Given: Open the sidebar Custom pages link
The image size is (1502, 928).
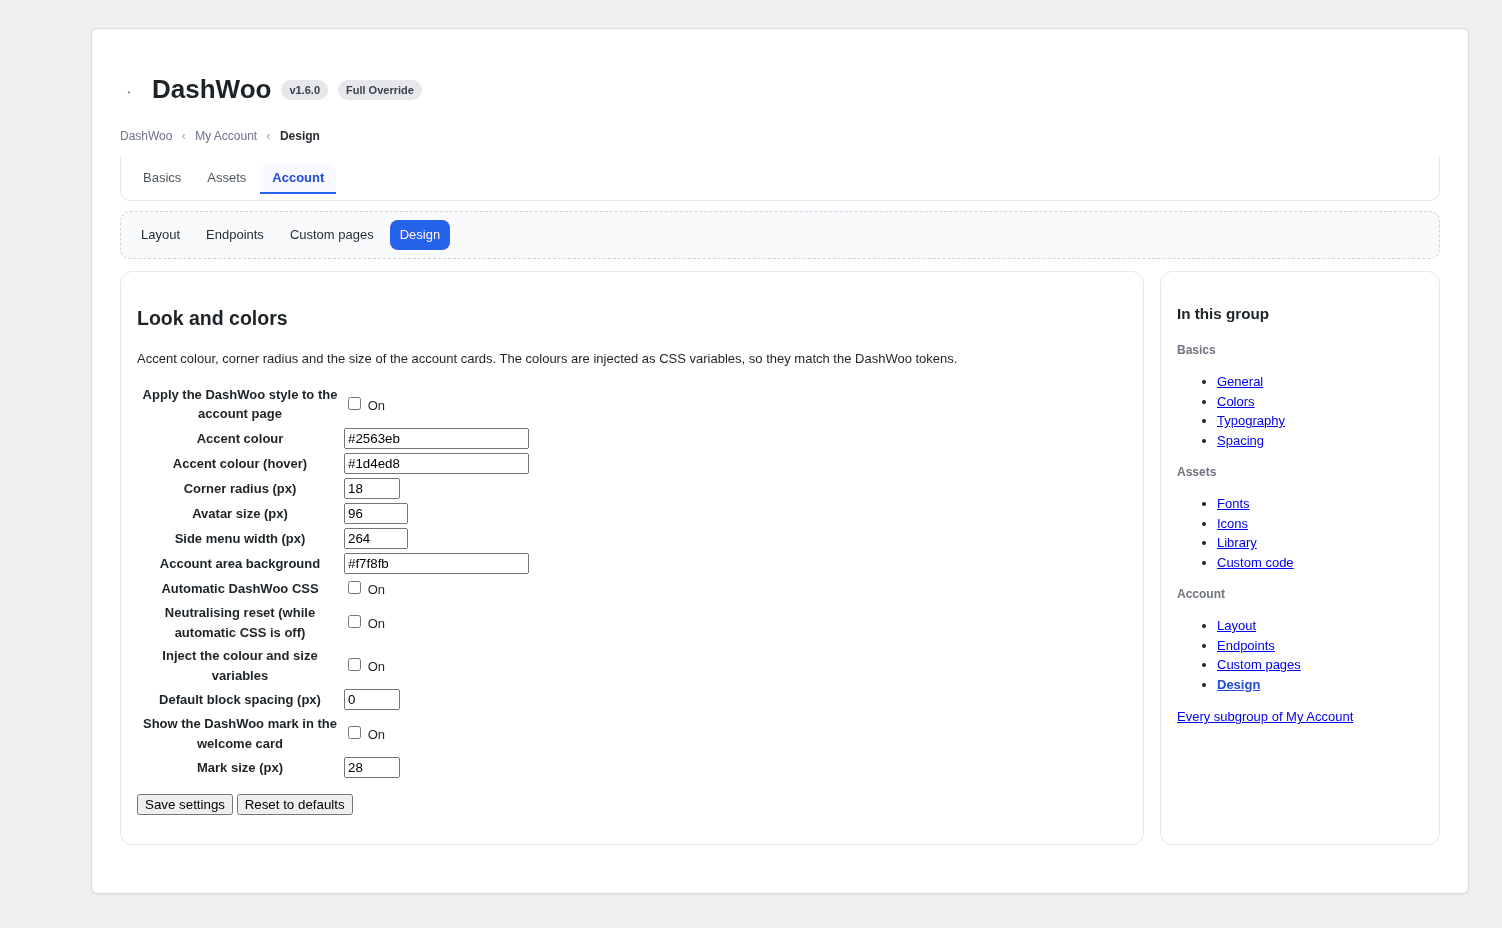Looking at the screenshot, I should [x=1259, y=665].
